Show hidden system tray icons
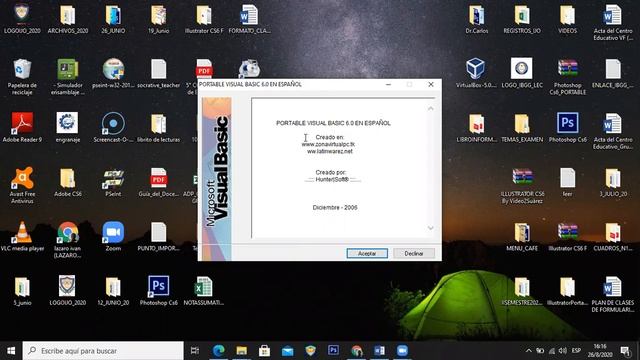 (529, 351)
